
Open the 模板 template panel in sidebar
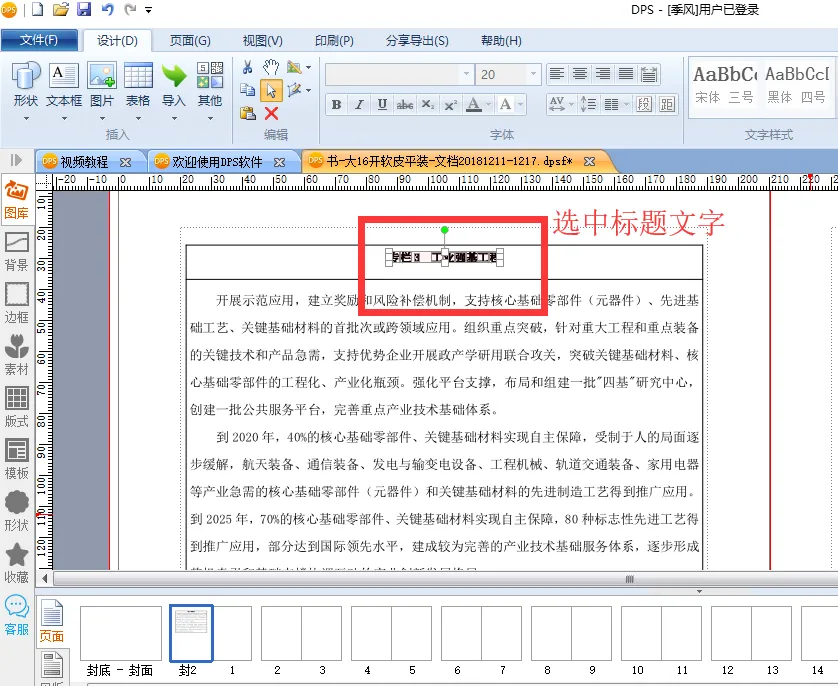point(17,459)
